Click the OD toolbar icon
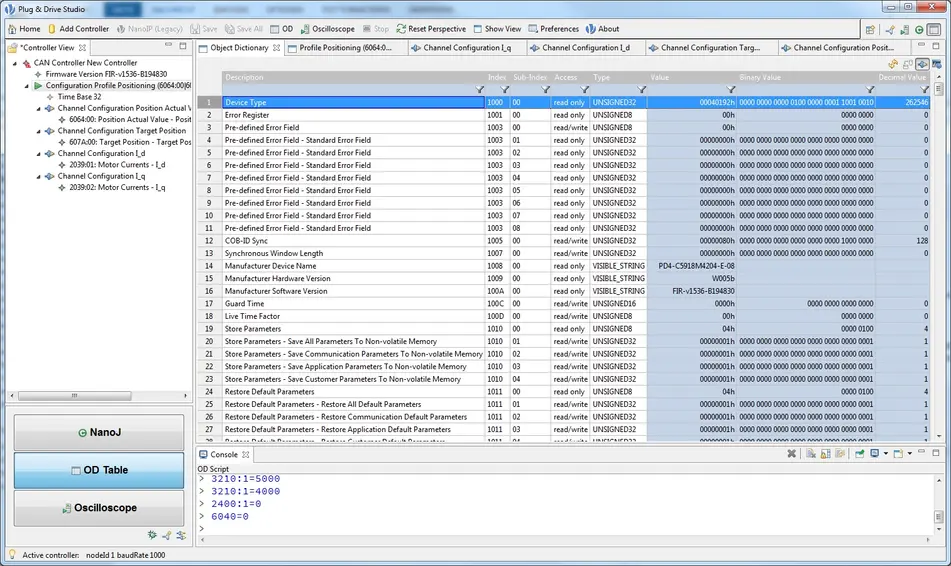Image resolution: width=951 pixels, height=566 pixels. pos(281,29)
